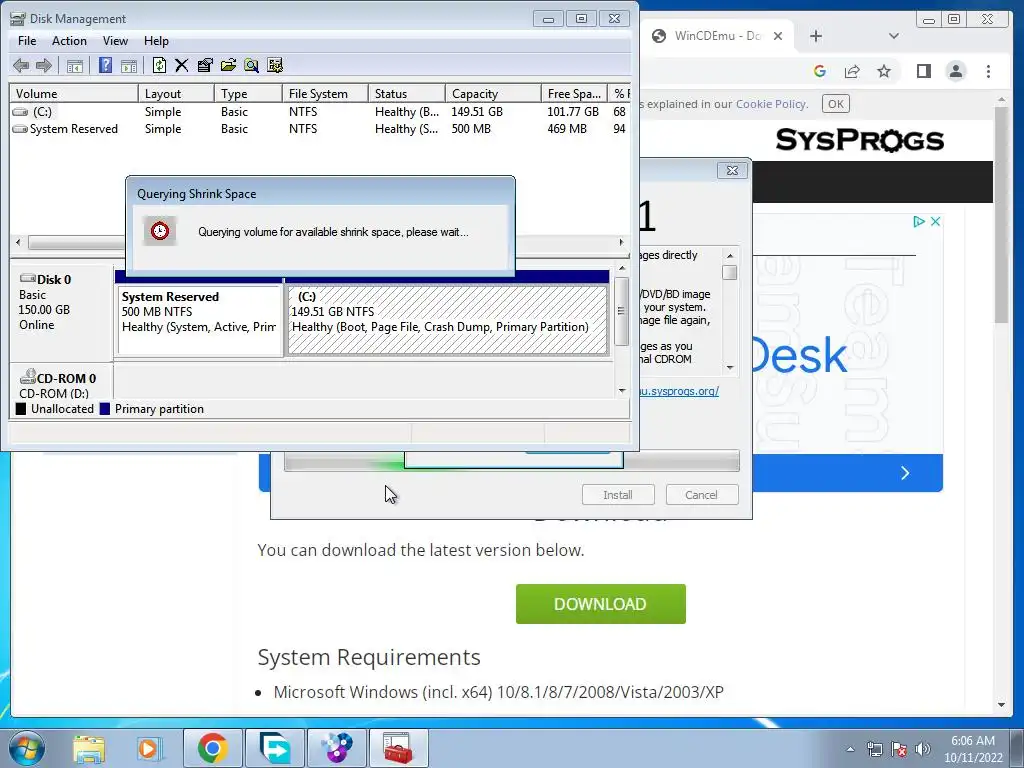Screen dimensions: 1024x768
Task: Open the blue Help question mark toolbar icon
Action: [x=105, y=65]
